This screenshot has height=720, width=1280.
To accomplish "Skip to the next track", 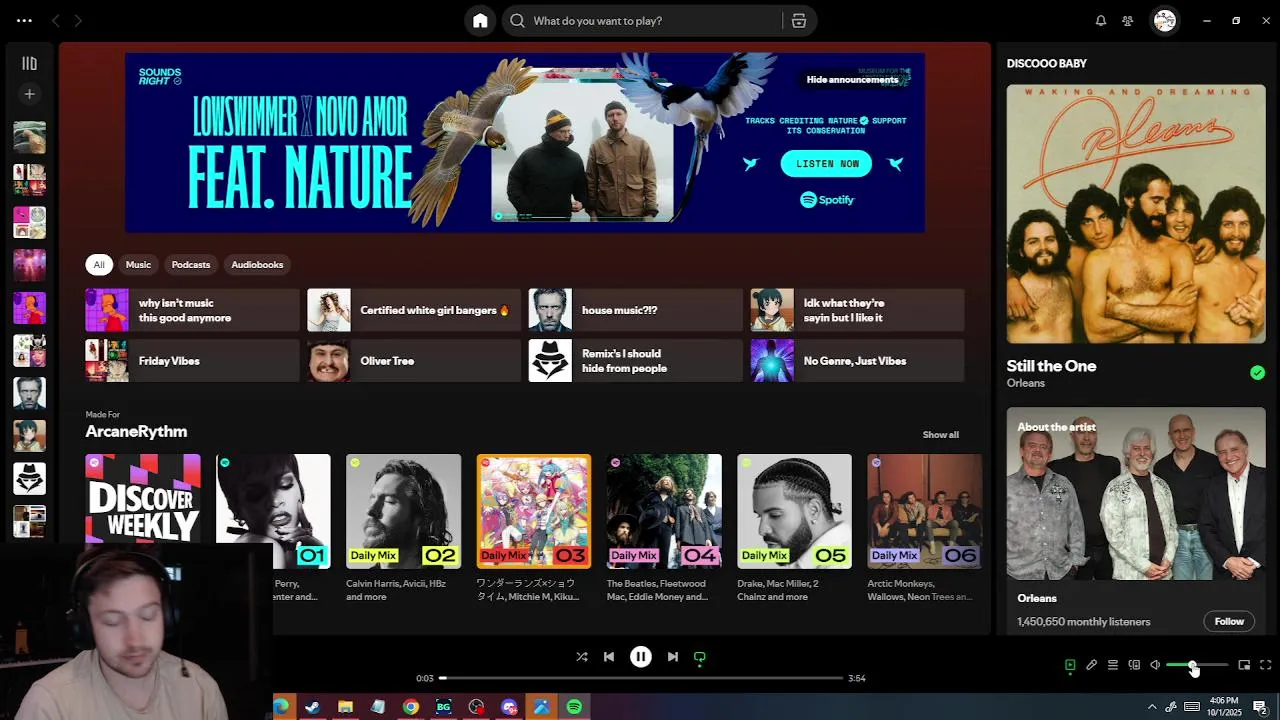I will click(673, 657).
